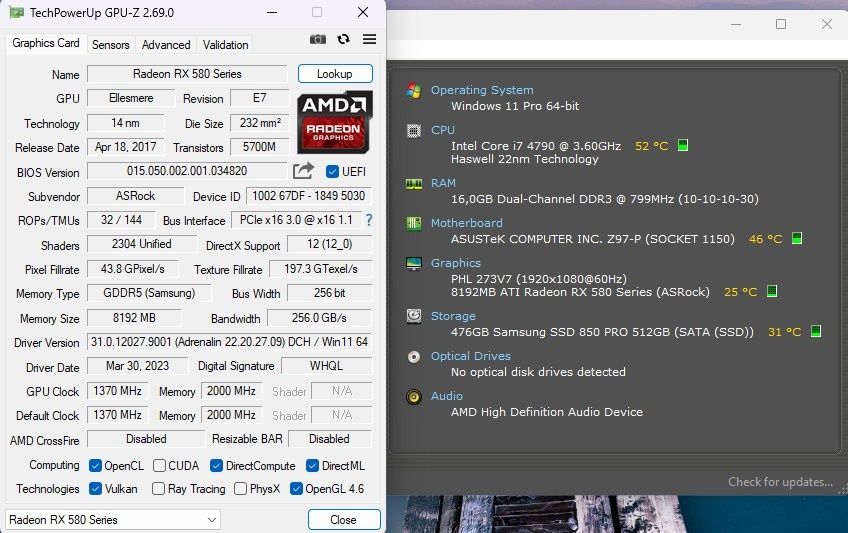Click the Graphics monitor icon in Speccy

point(414,263)
